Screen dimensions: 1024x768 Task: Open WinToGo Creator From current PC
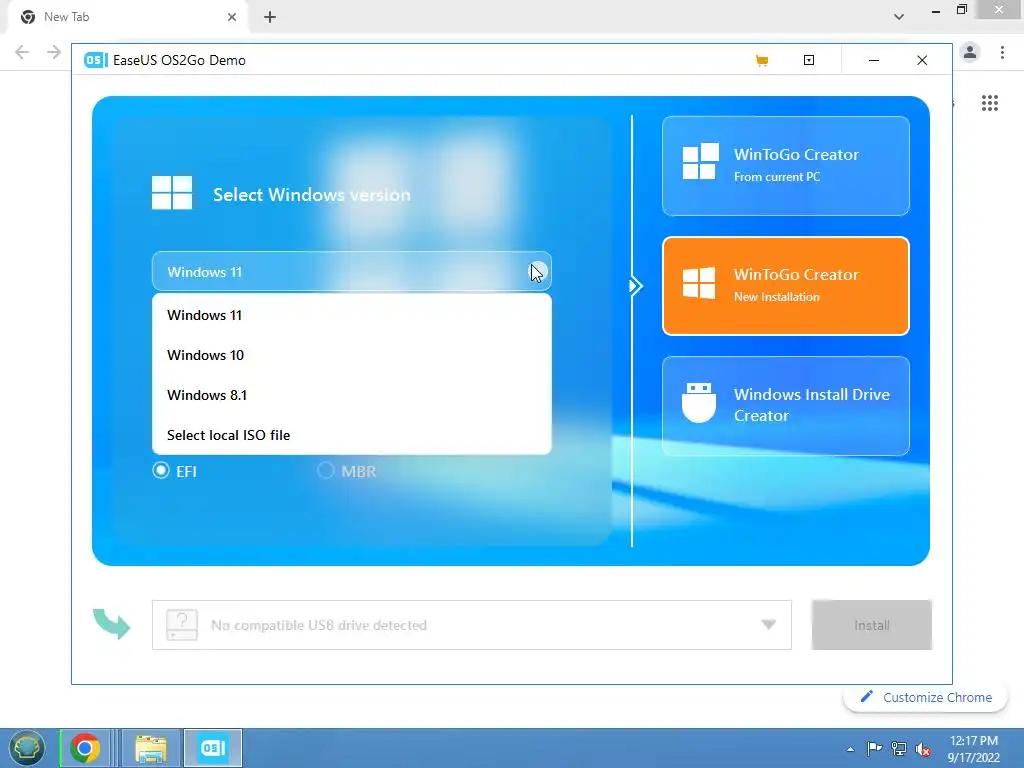(x=786, y=166)
